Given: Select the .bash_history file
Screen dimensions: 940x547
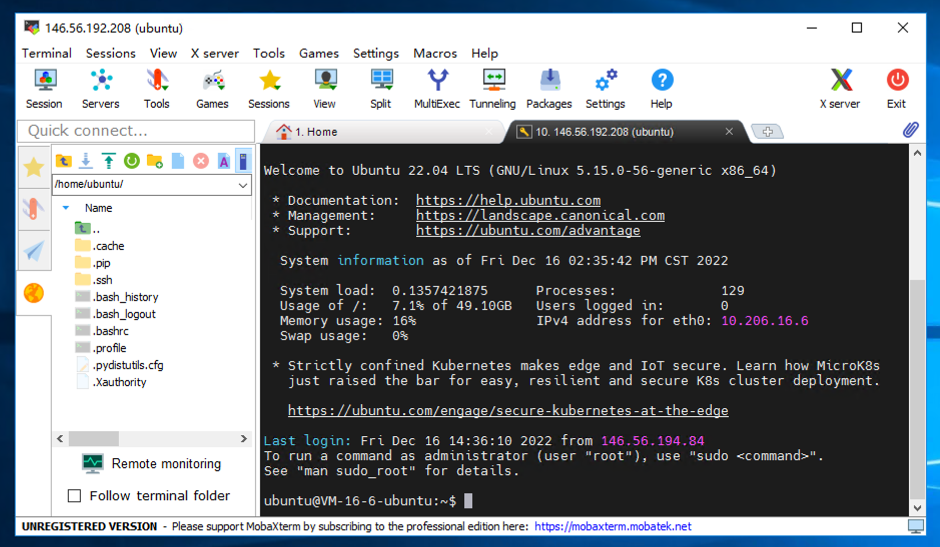Looking at the screenshot, I should [x=116, y=297].
